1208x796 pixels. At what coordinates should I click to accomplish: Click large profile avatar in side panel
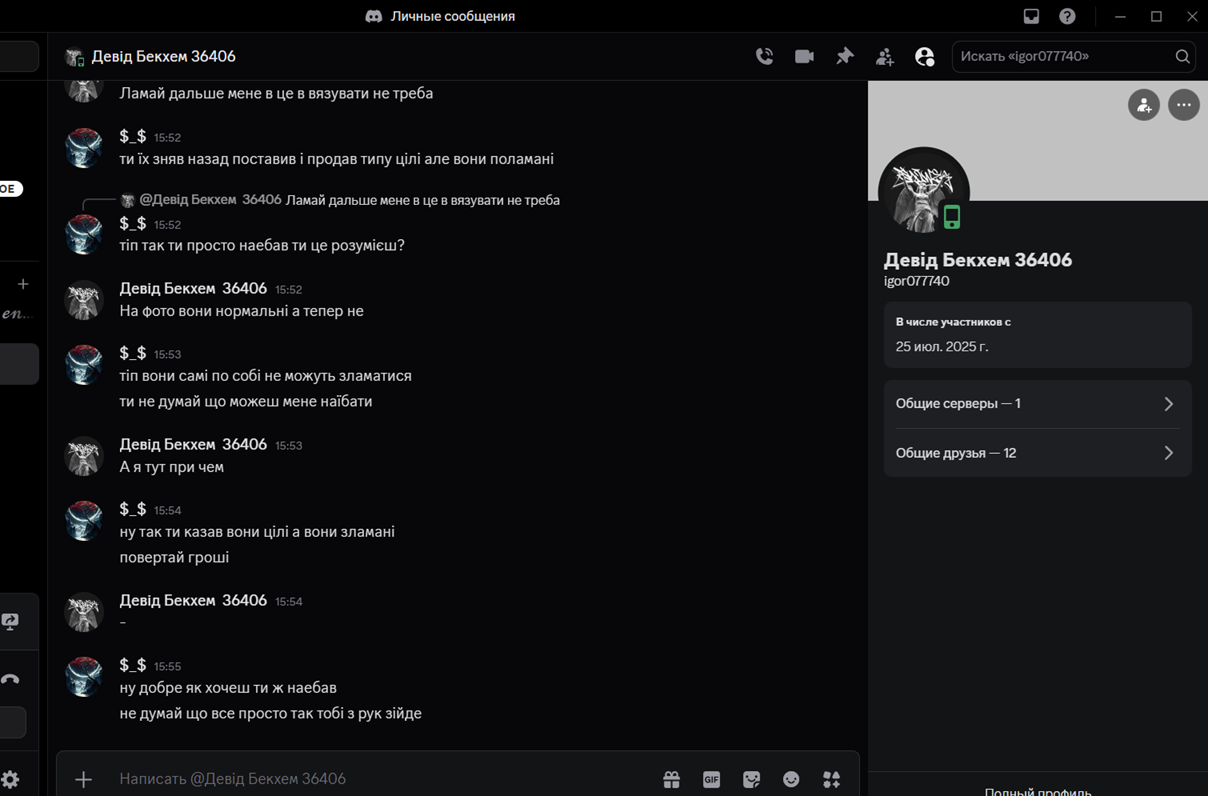(924, 193)
